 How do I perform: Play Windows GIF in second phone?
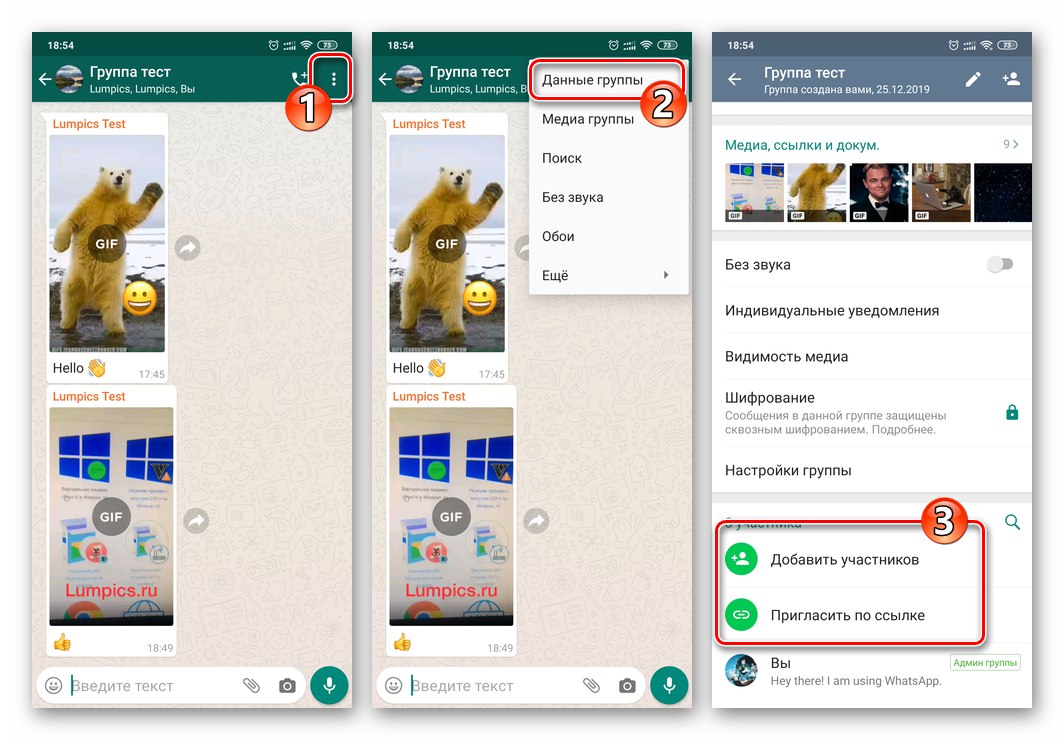pos(451,516)
